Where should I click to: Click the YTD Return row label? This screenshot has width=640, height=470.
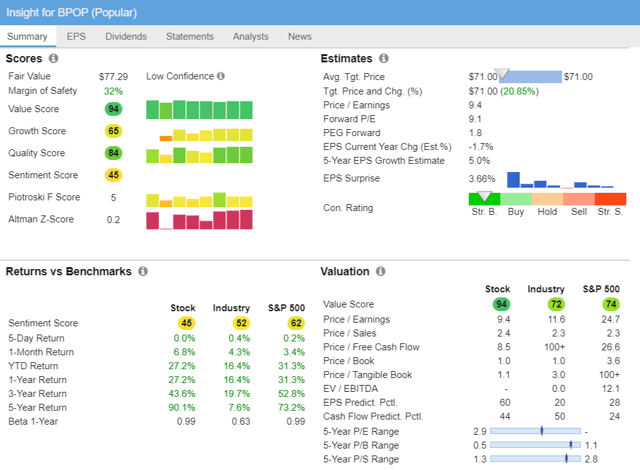[33, 366]
